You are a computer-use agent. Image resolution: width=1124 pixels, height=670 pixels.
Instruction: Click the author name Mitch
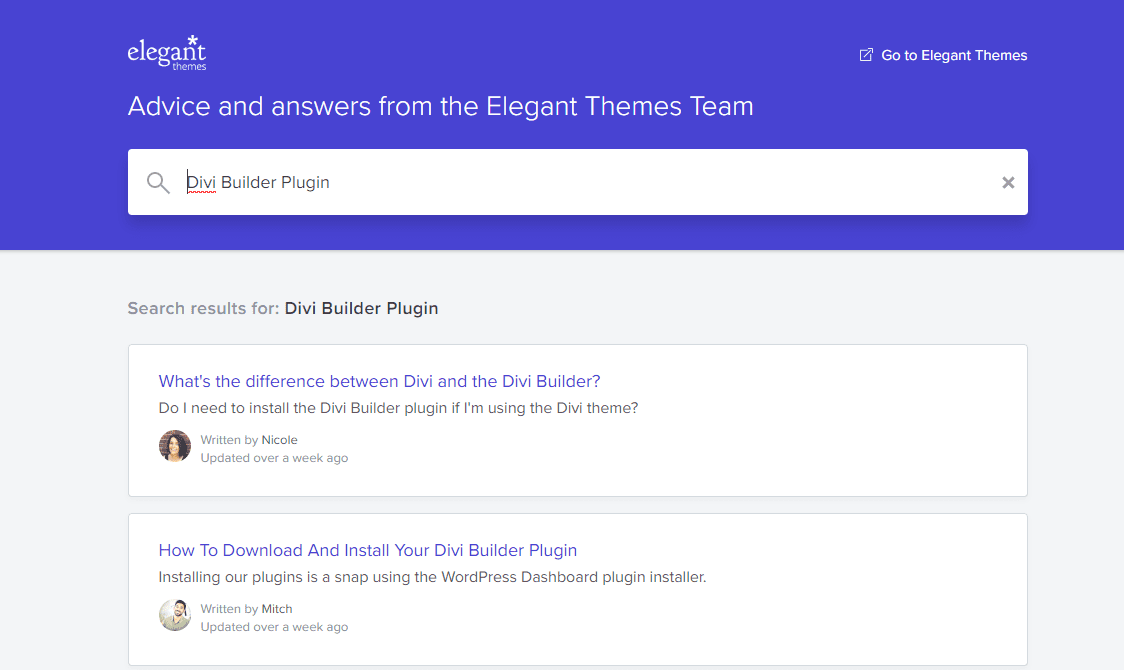[277, 608]
